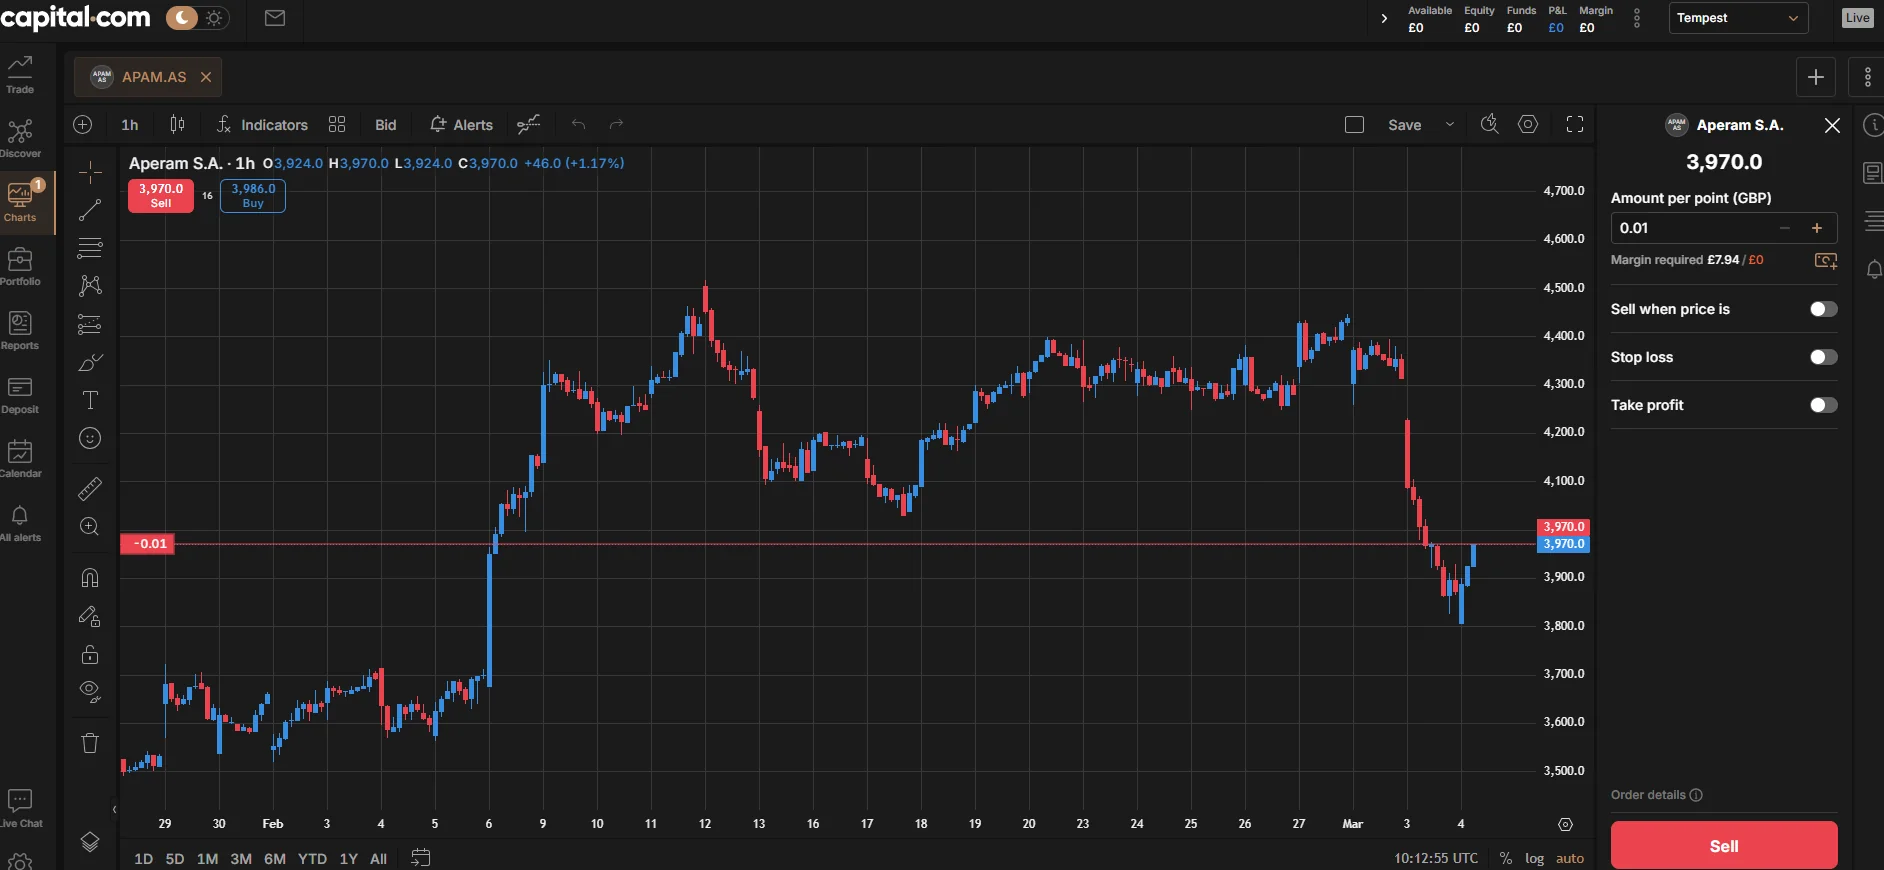This screenshot has height=870, width=1884.
Task: Undo the last chart action
Action: (578, 124)
